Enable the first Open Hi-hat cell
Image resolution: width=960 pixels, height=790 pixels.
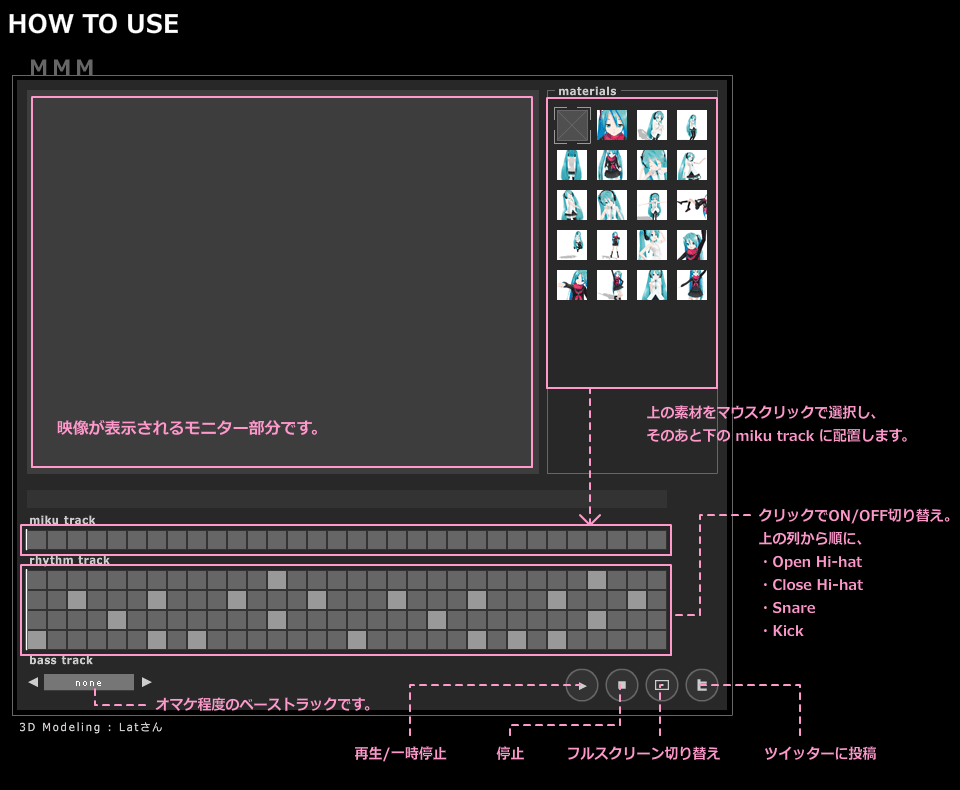[x=37, y=580]
